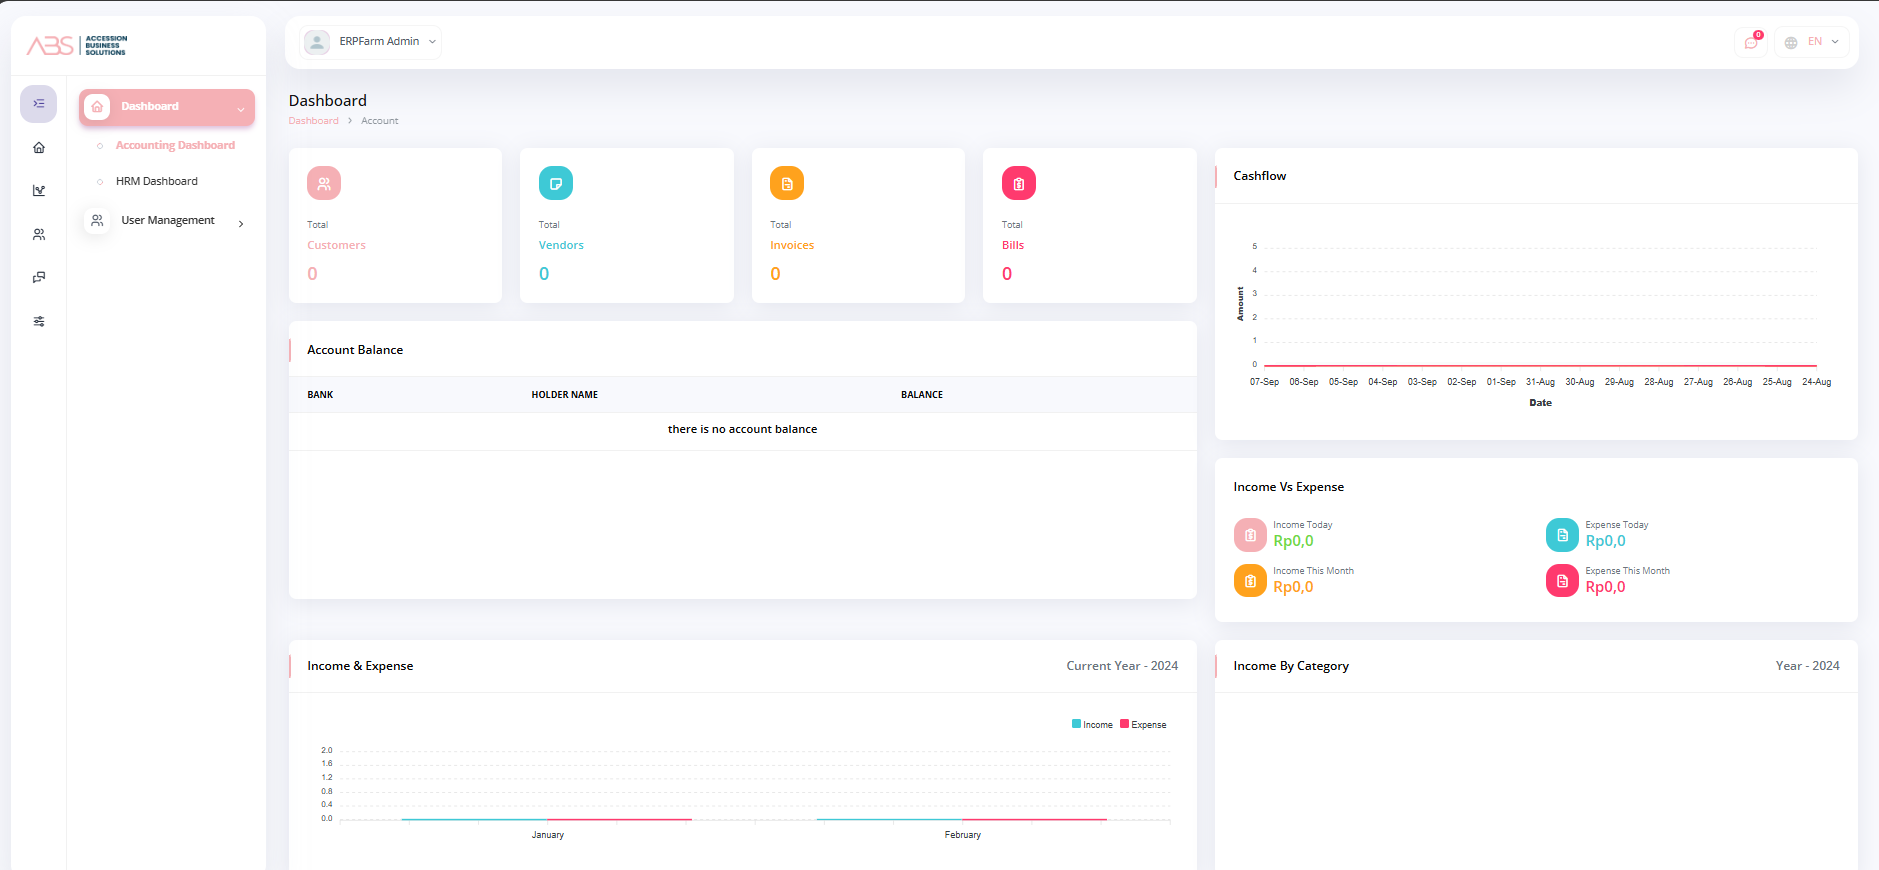Open the notification chat icon in the header
The height and width of the screenshot is (870, 1879).
(x=1750, y=42)
